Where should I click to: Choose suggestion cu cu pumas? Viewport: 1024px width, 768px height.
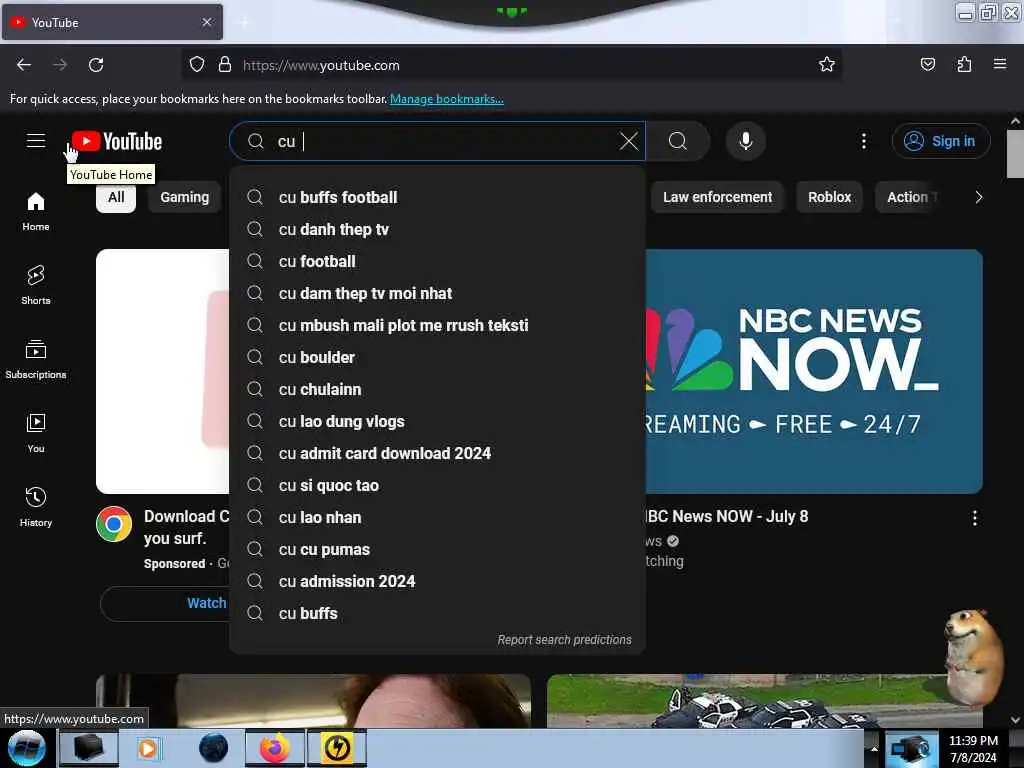[x=438, y=549]
